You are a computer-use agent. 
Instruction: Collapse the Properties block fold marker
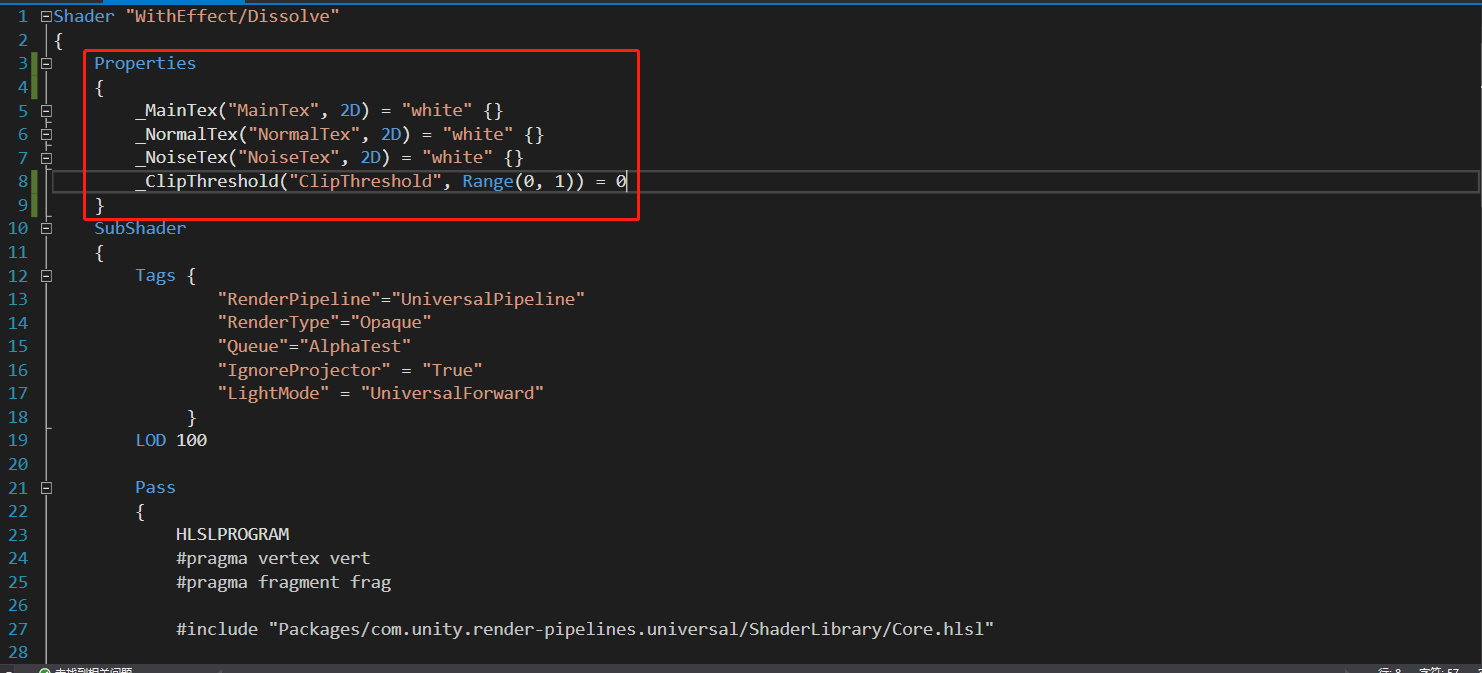pyautogui.click(x=47, y=63)
